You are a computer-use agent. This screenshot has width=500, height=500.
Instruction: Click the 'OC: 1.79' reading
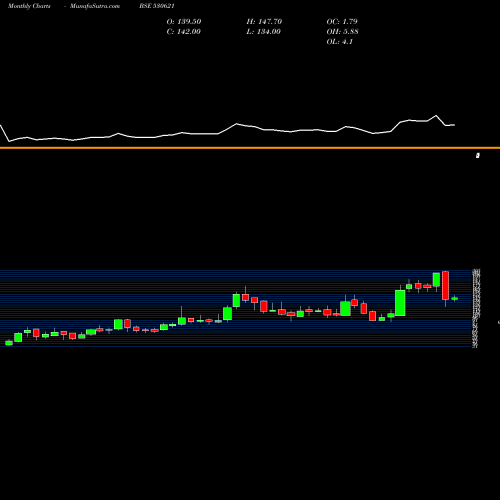[x=342, y=22]
